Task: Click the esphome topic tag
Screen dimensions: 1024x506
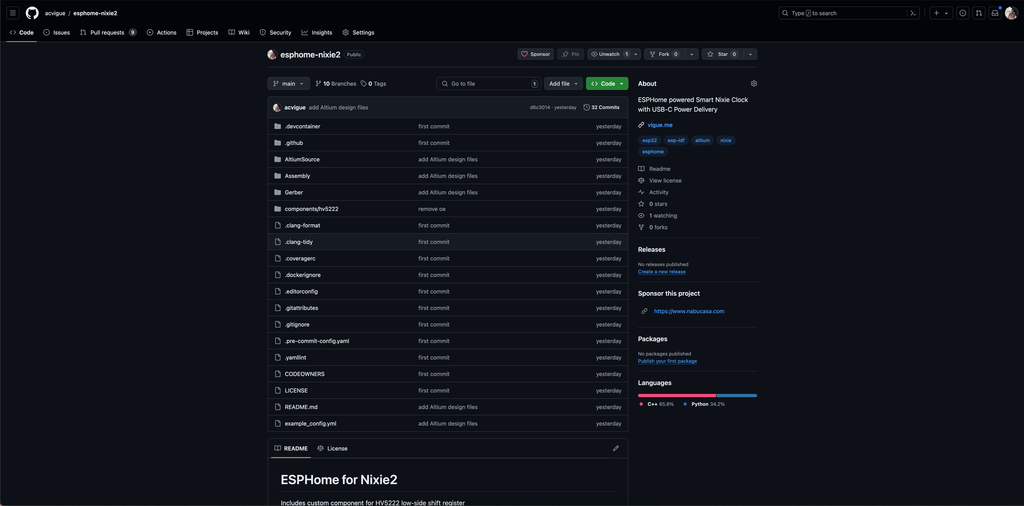Action: tap(653, 151)
